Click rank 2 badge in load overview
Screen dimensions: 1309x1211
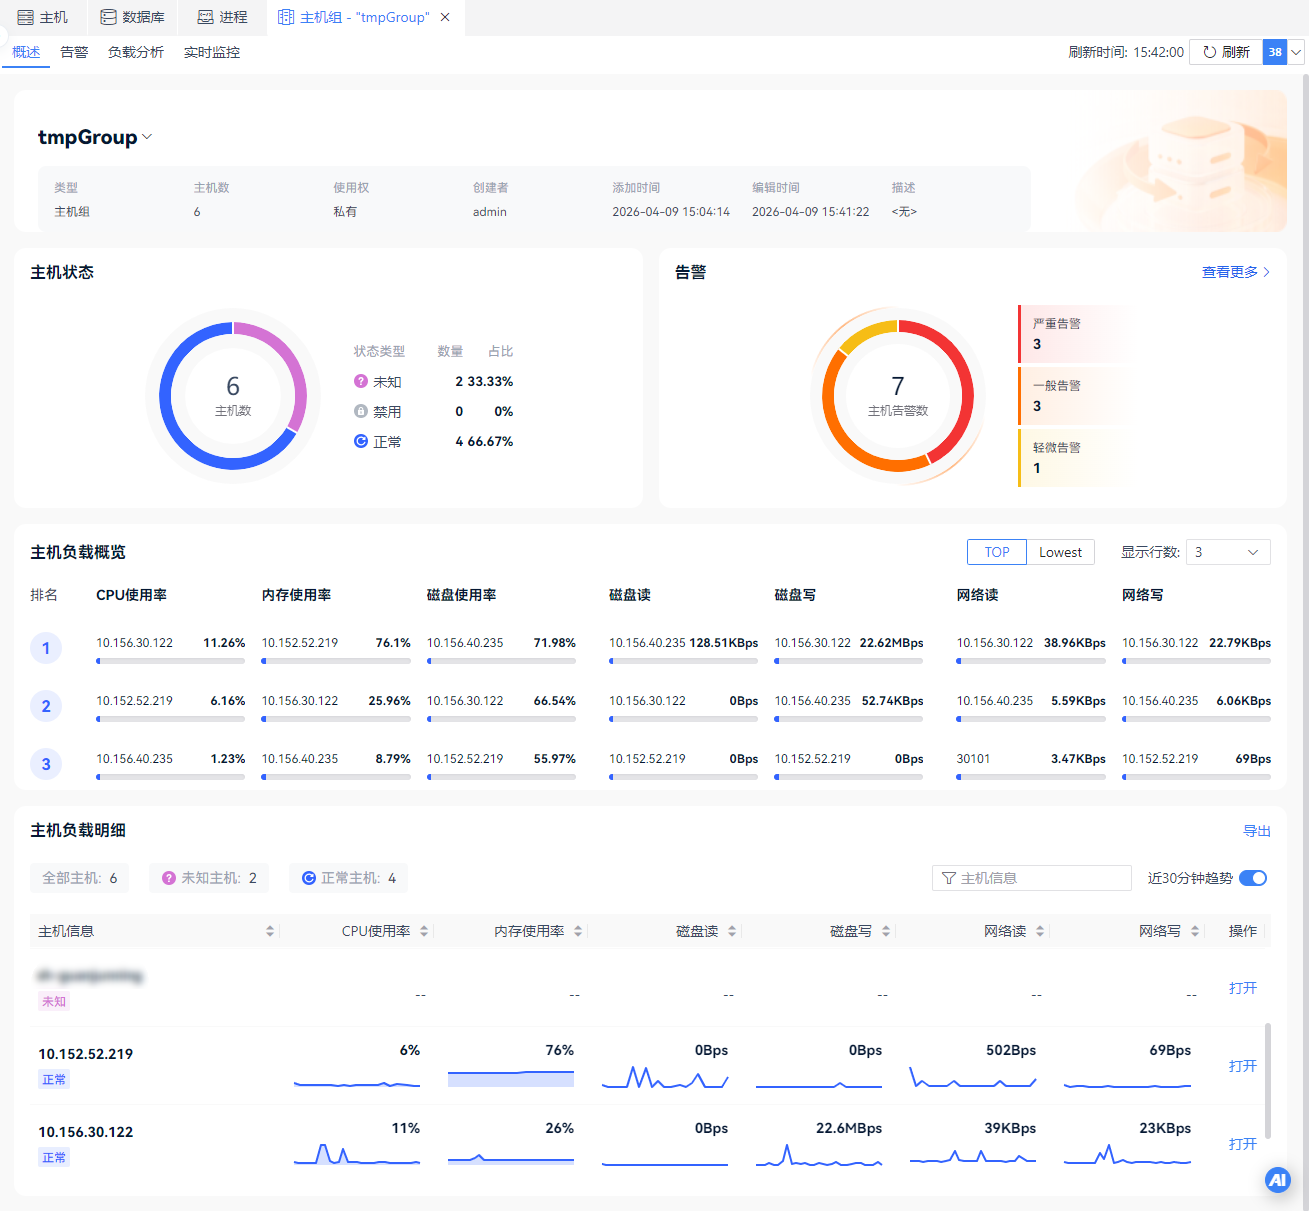[x=46, y=706]
